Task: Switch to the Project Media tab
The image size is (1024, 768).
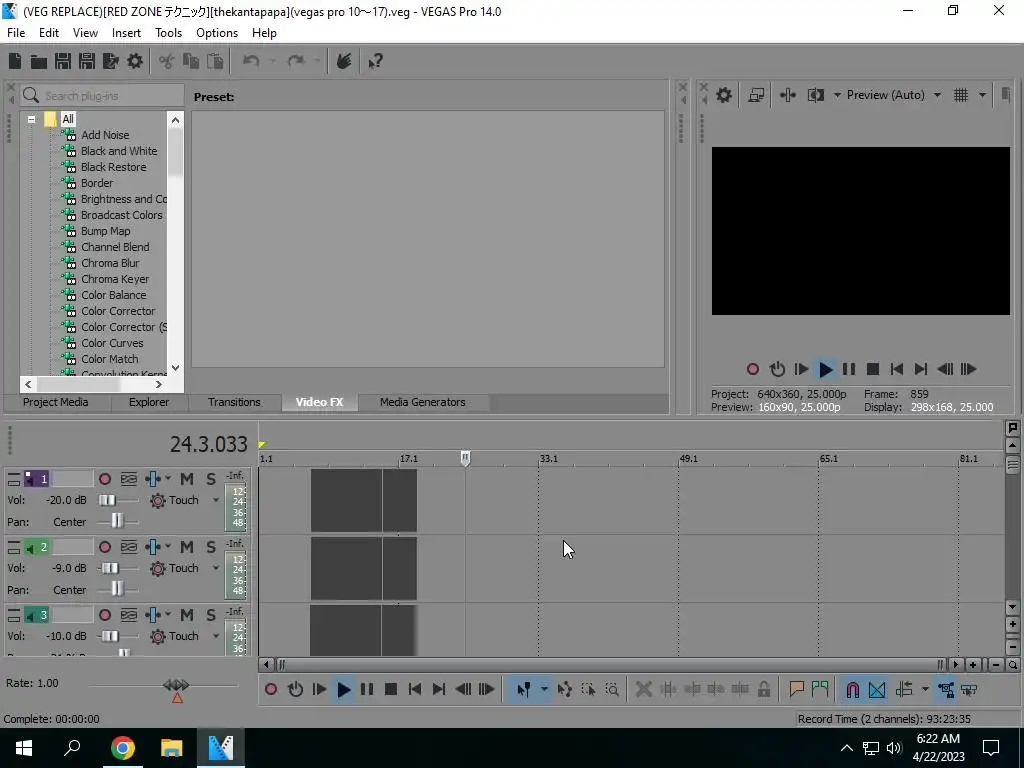Action: tap(56, 402)
